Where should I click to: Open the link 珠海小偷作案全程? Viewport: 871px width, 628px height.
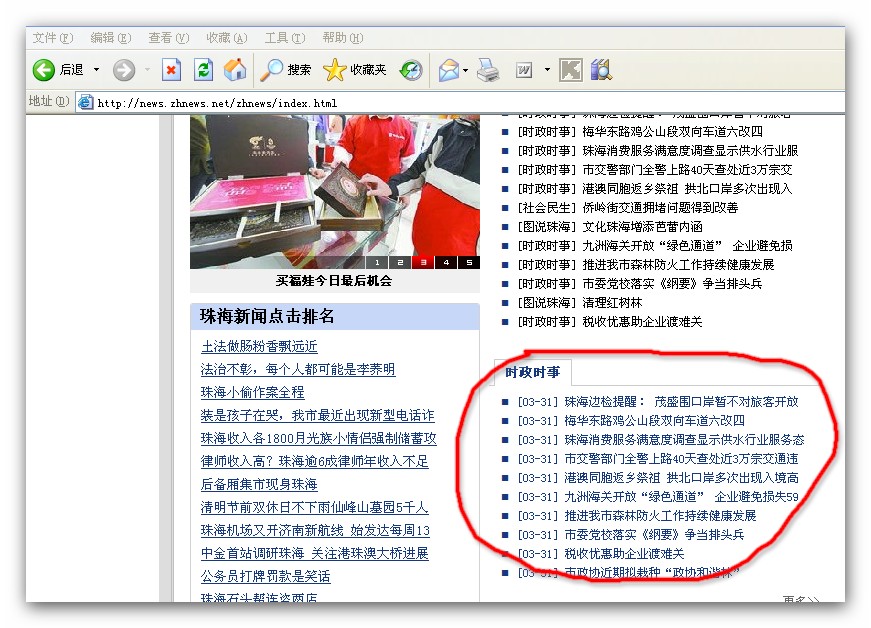pos(253,392)
